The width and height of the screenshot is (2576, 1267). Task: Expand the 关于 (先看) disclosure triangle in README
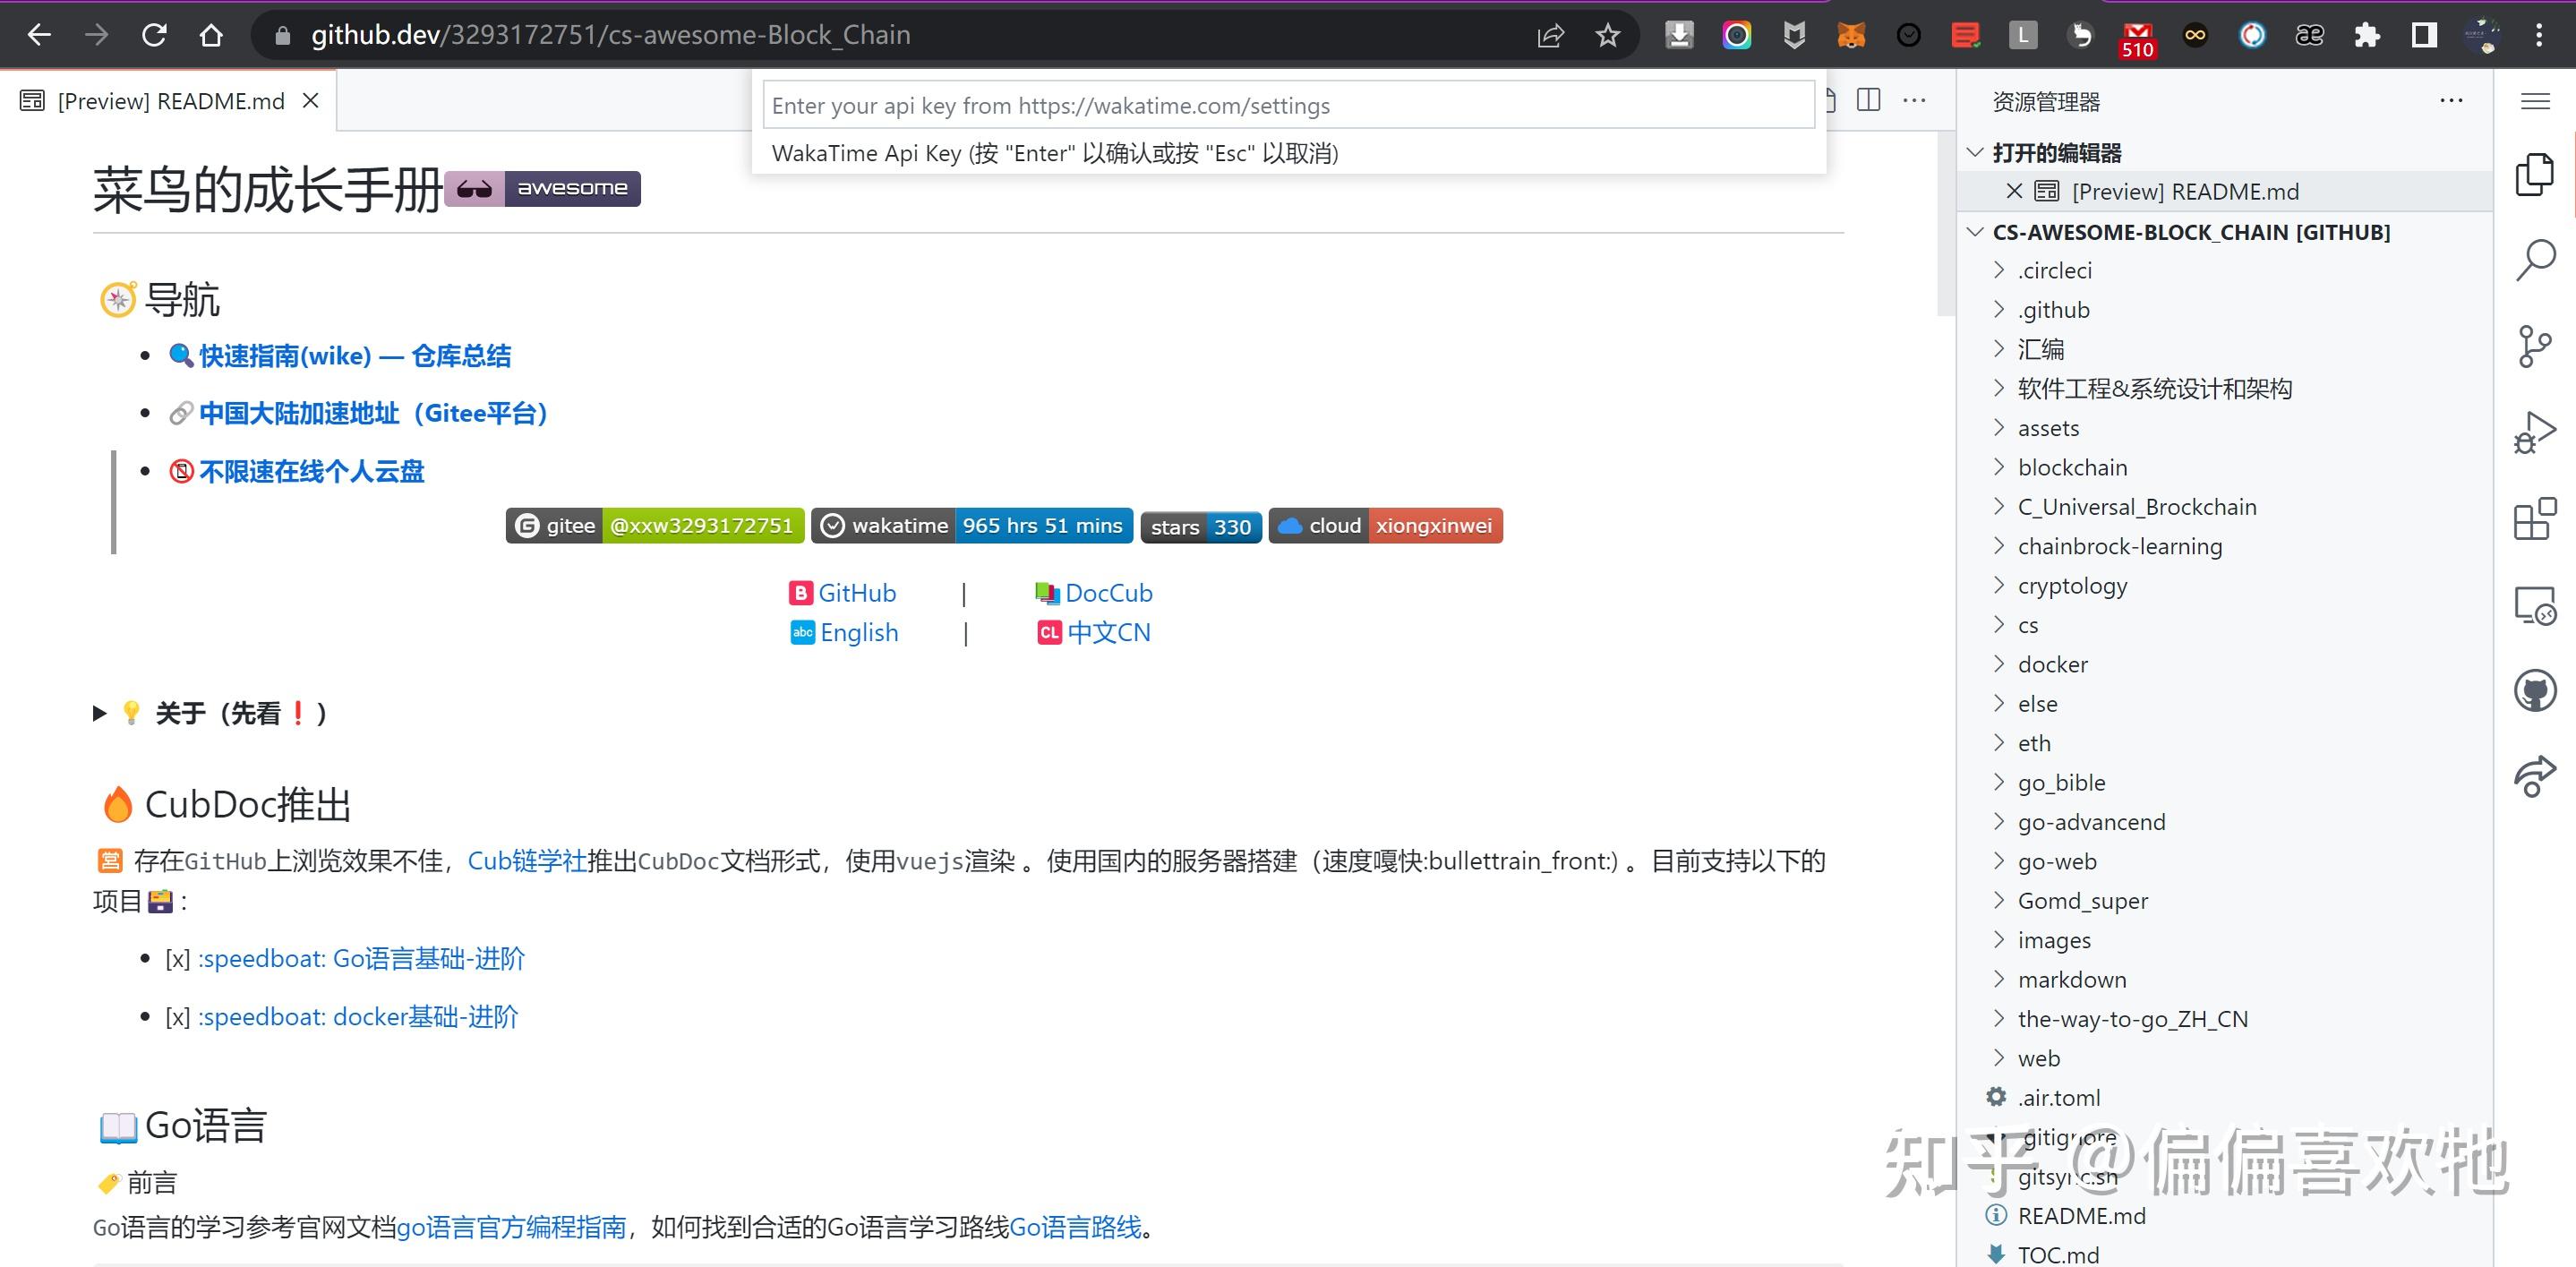coord(99,713)
